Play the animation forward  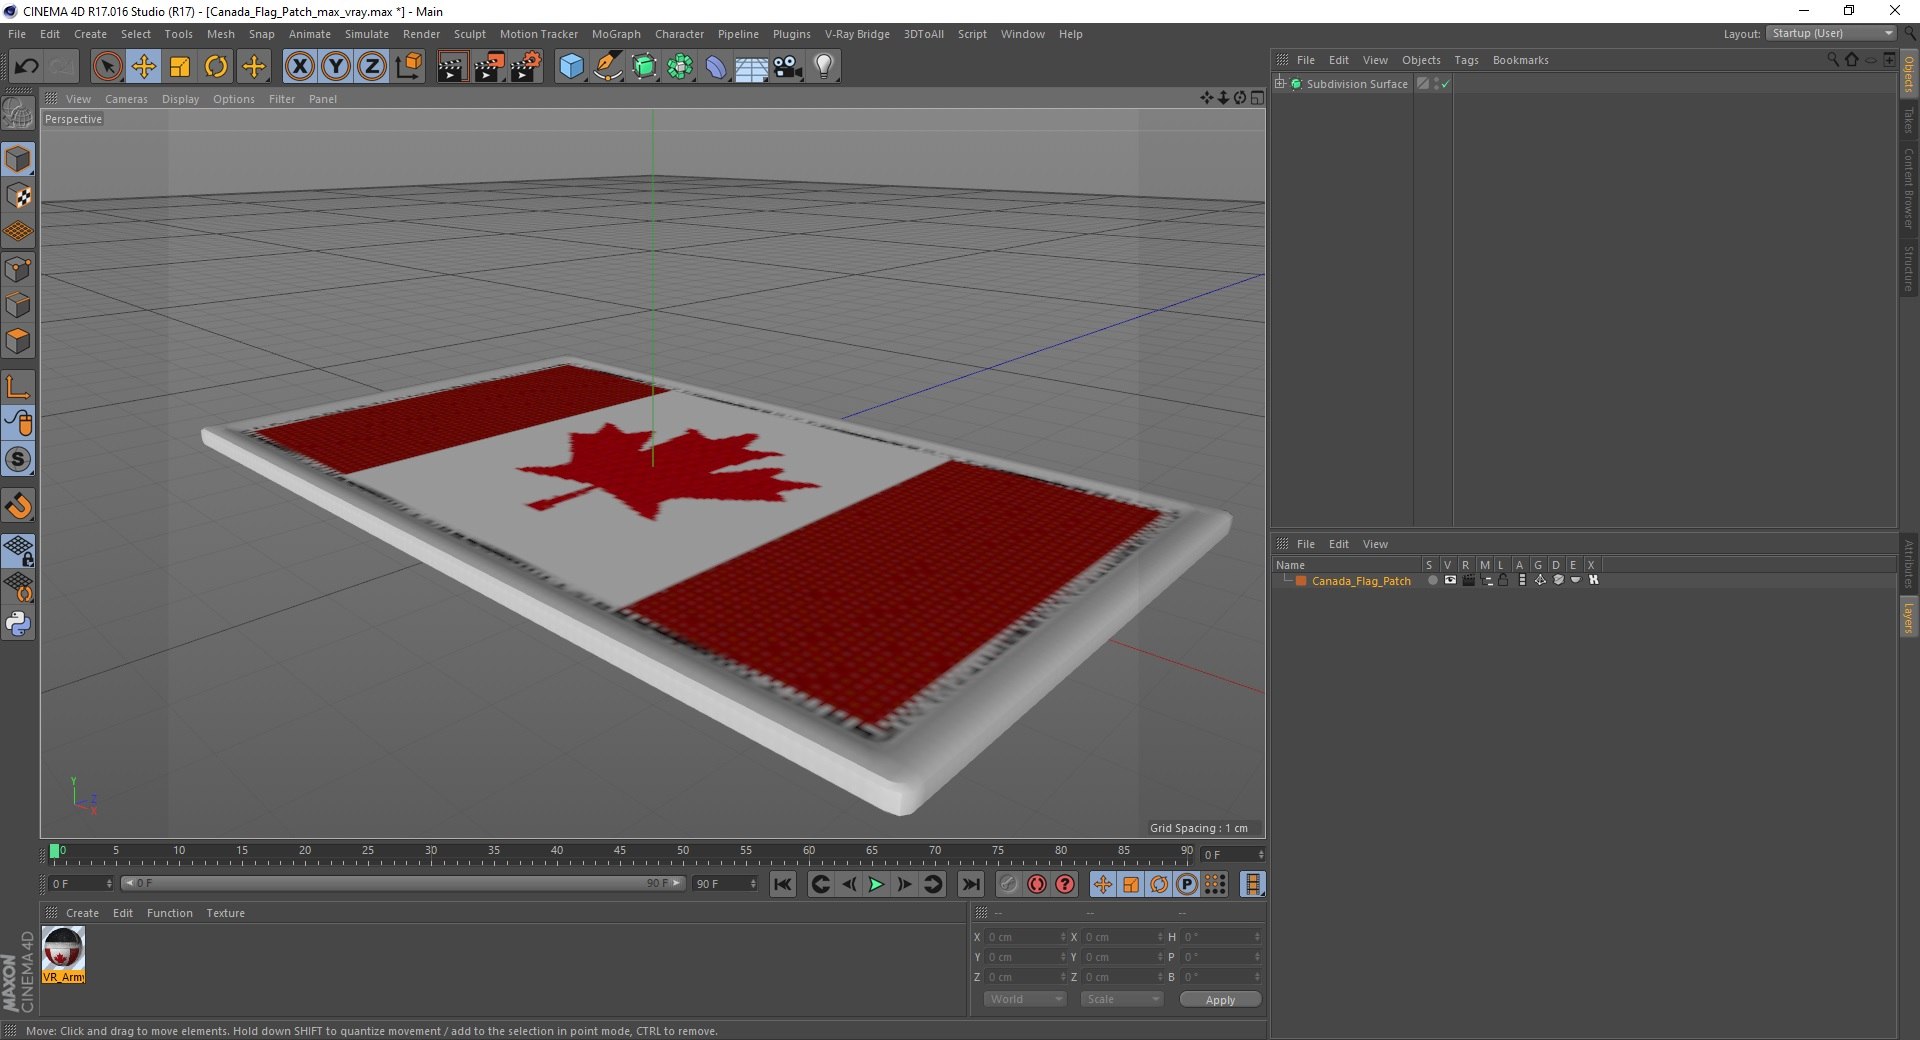click(x=876, y=884)
